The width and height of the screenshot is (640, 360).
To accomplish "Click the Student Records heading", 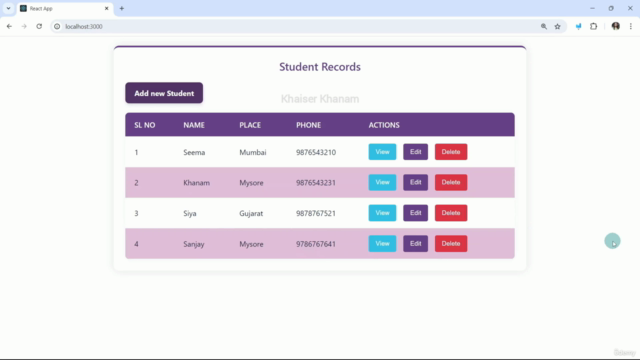I will point(320,67).
